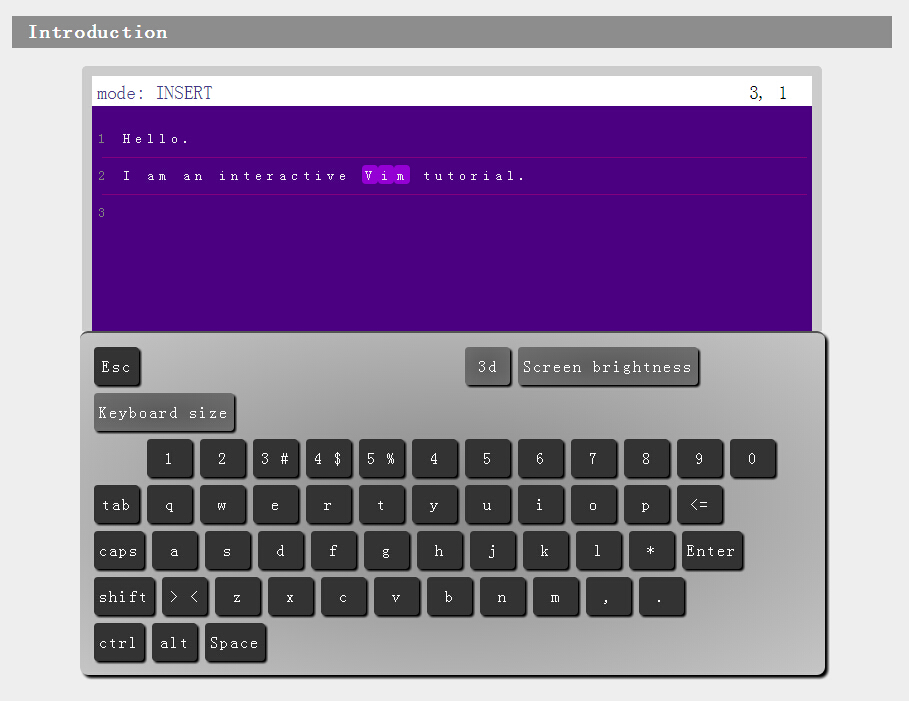The width and height of the screenshot is (909, 701).
Task: Select the highlighted word Vim in the editor
Action: point(385,175)
